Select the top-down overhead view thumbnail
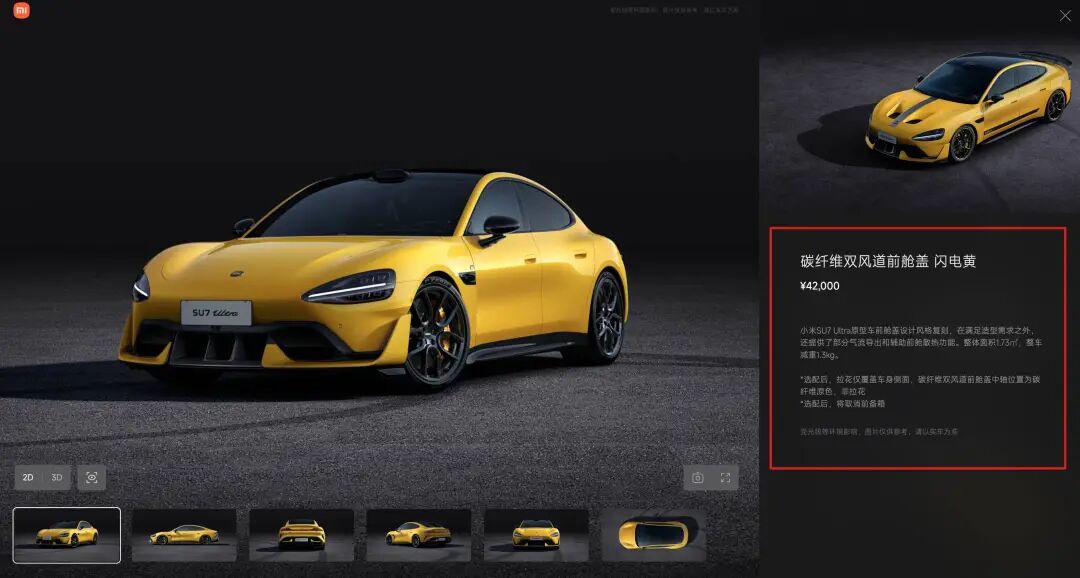The width and height of the screenshot is (1080, 578). [654, 535]
